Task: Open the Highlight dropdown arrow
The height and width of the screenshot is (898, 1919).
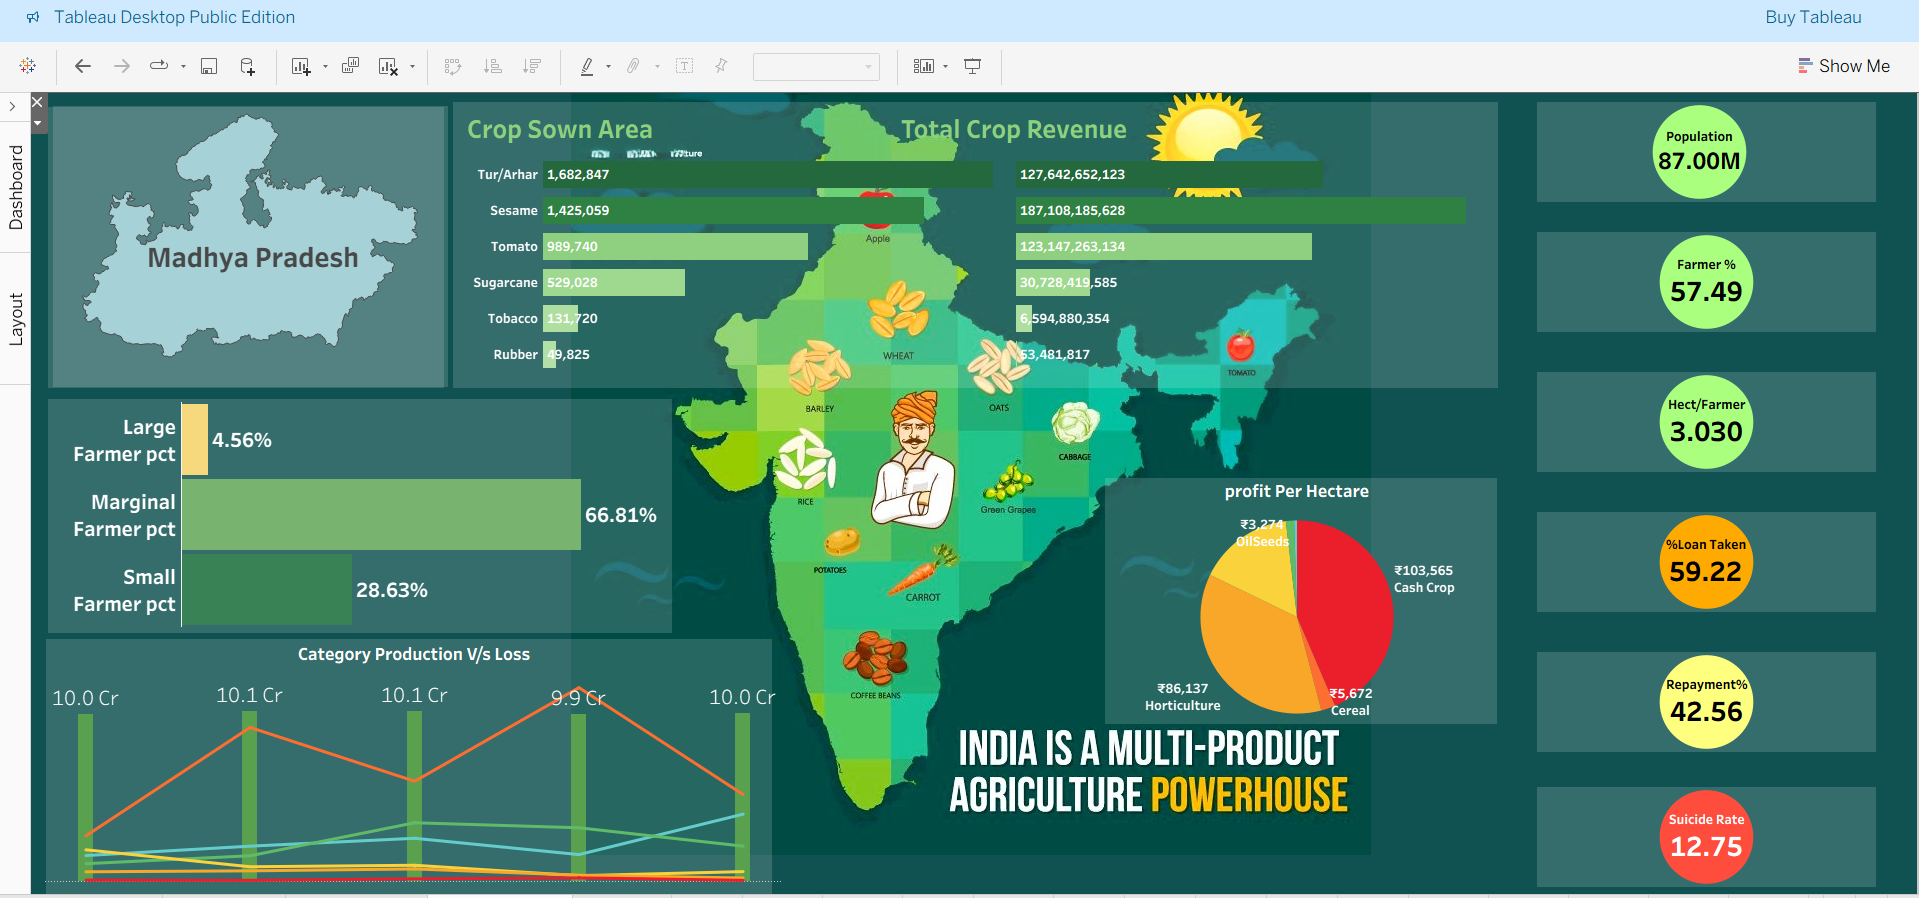Action: click(608, 67)
